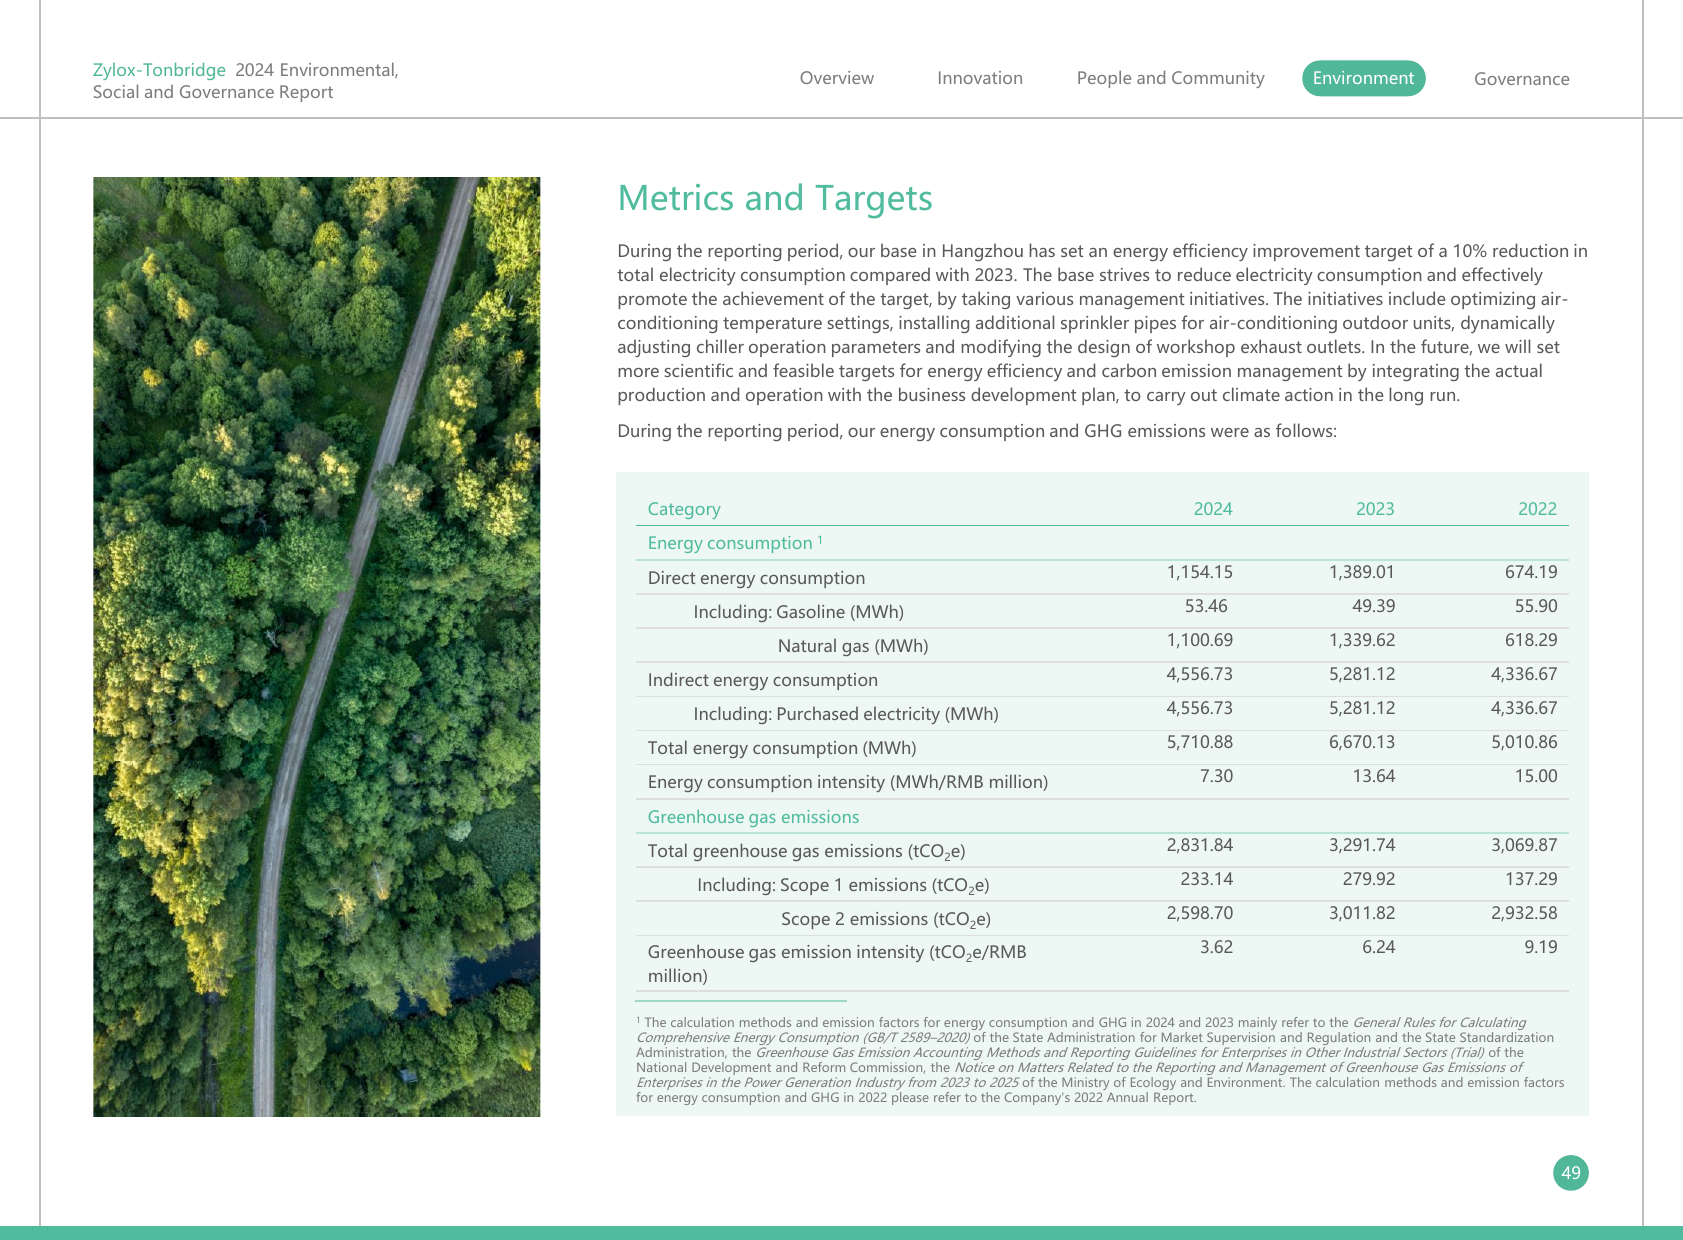Viewport: 1683px width, 1240px height.
Task: Click the total energy value 5,710.88
Action: [x=1199, y=742]
